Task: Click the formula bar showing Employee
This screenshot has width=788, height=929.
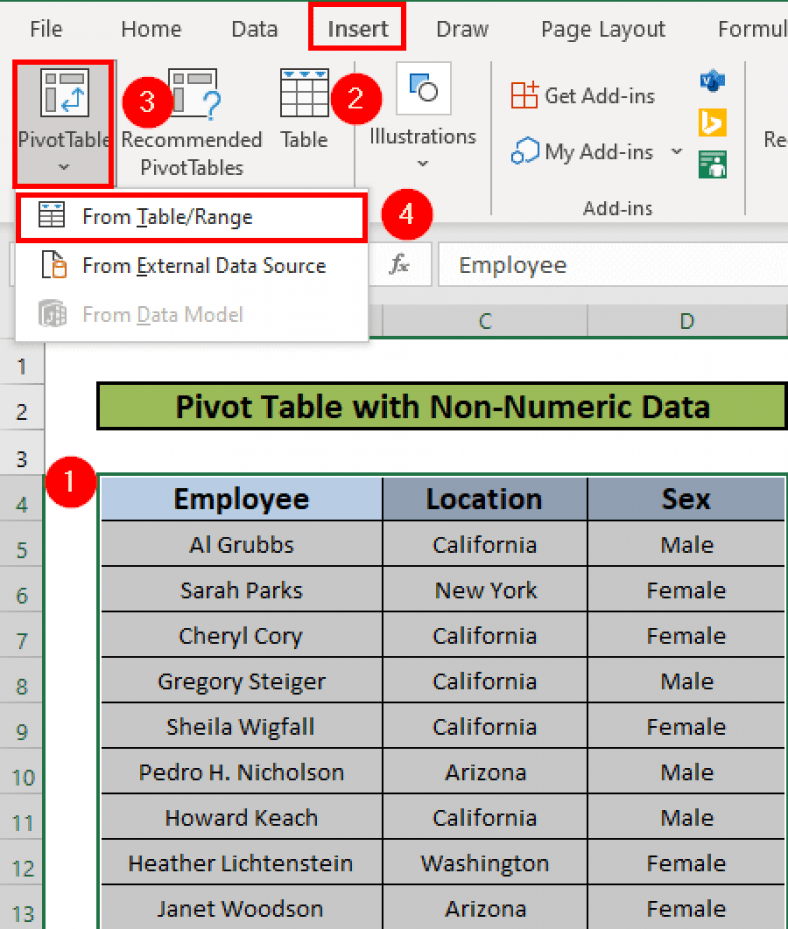Action: click(x=613, y=265)
